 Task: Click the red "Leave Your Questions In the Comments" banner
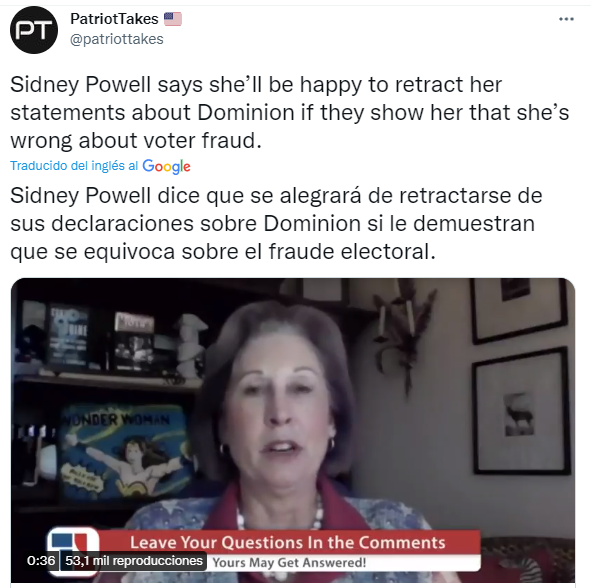tap(288, 542)
